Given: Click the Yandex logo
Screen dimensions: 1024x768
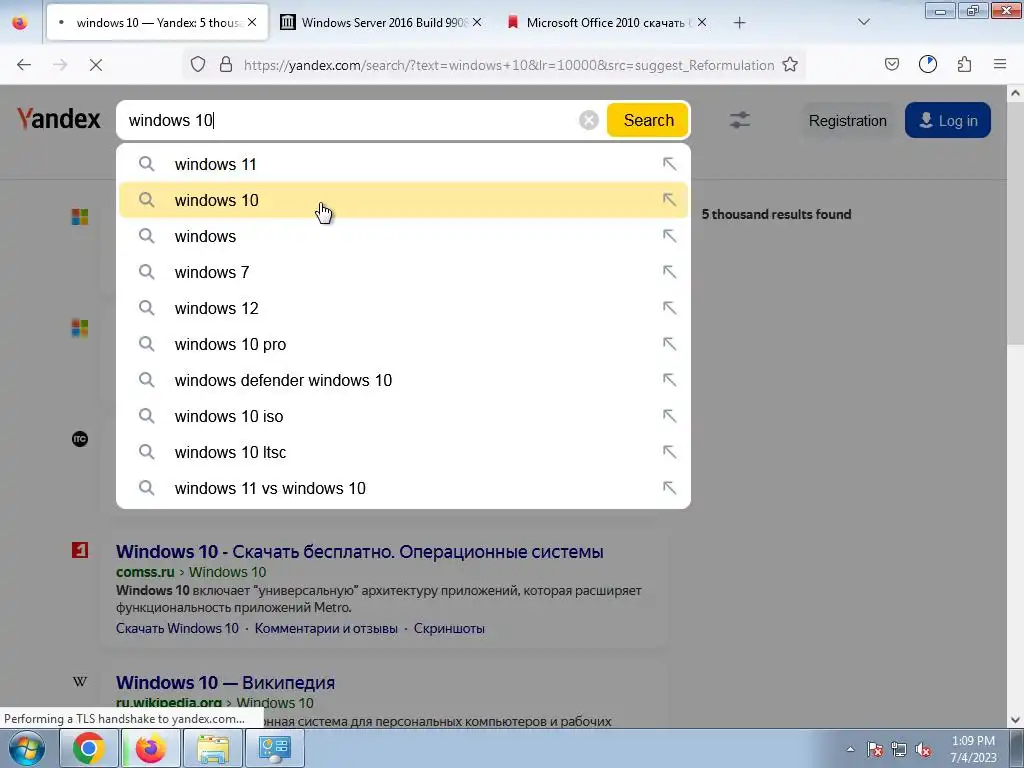Looking at the screenshot, I should click(x=59, y=119).
